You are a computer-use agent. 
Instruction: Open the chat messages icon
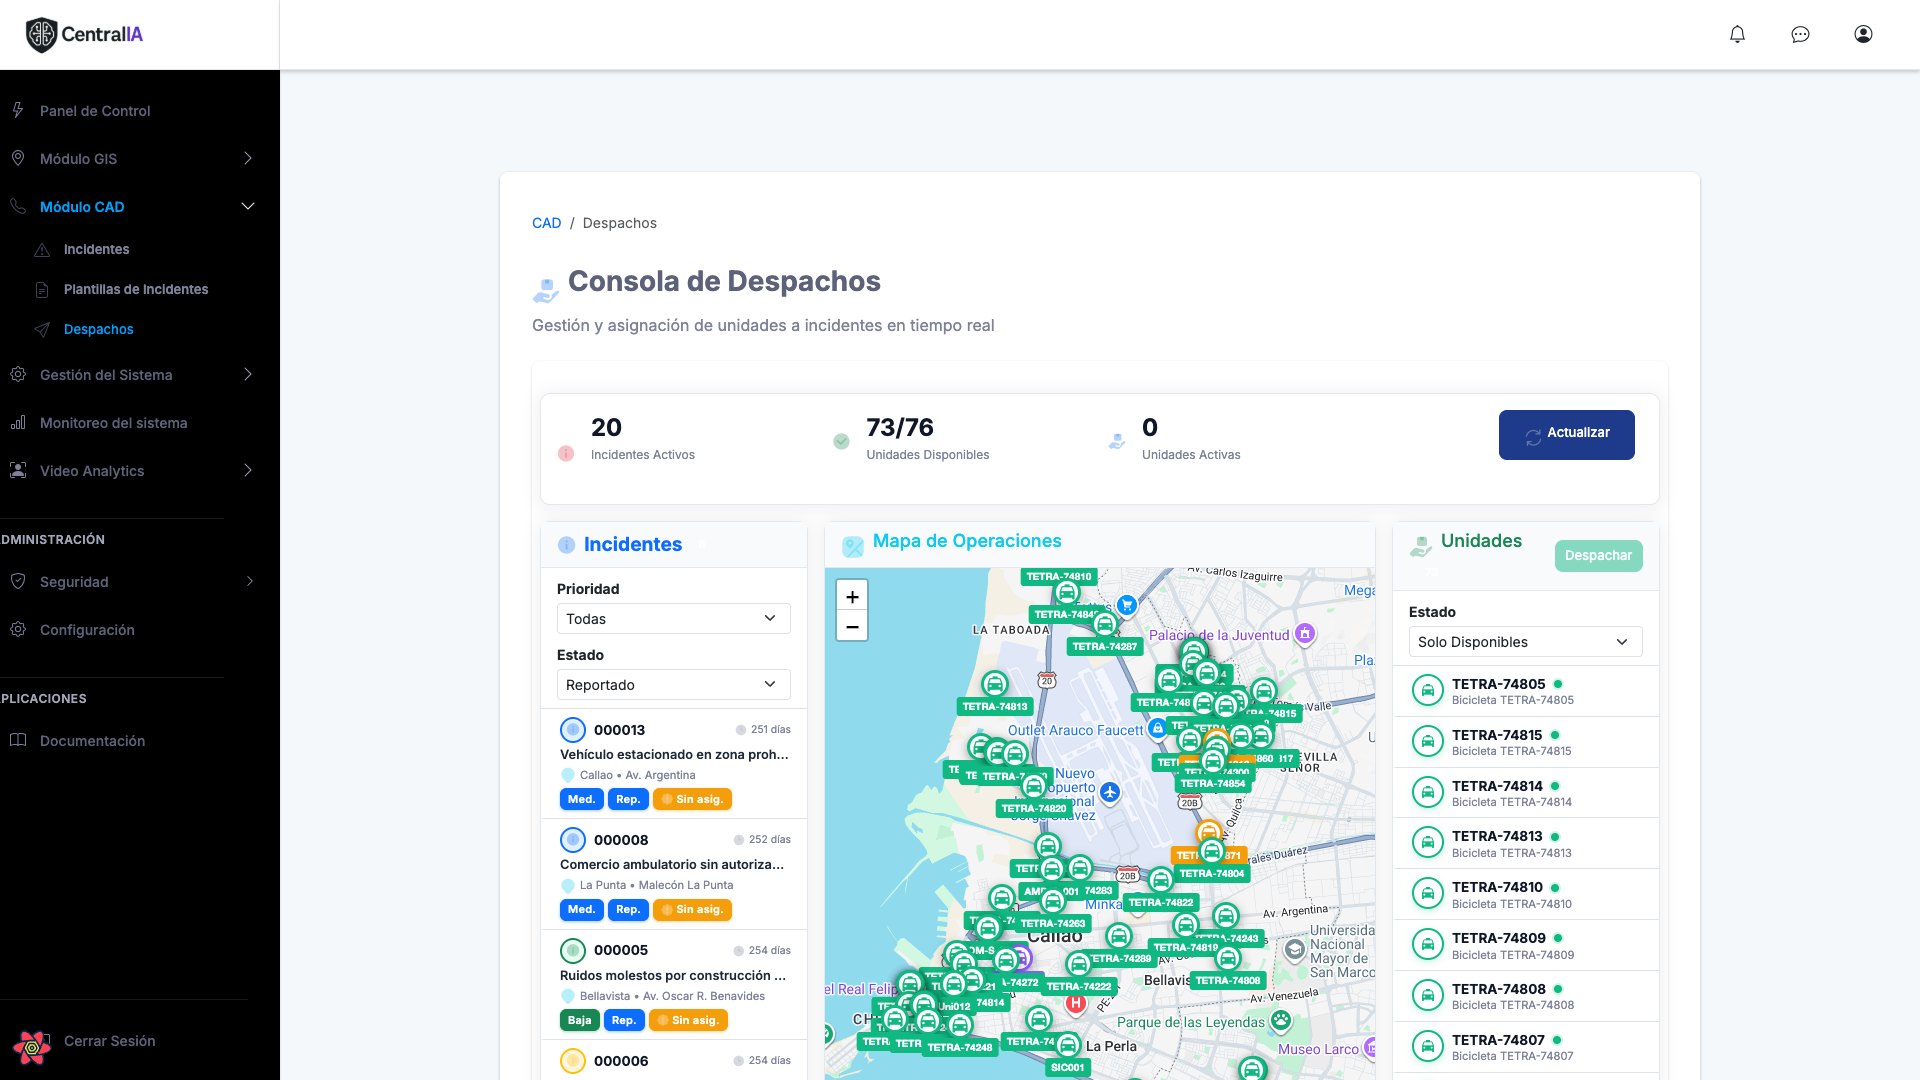(1800, 34)
